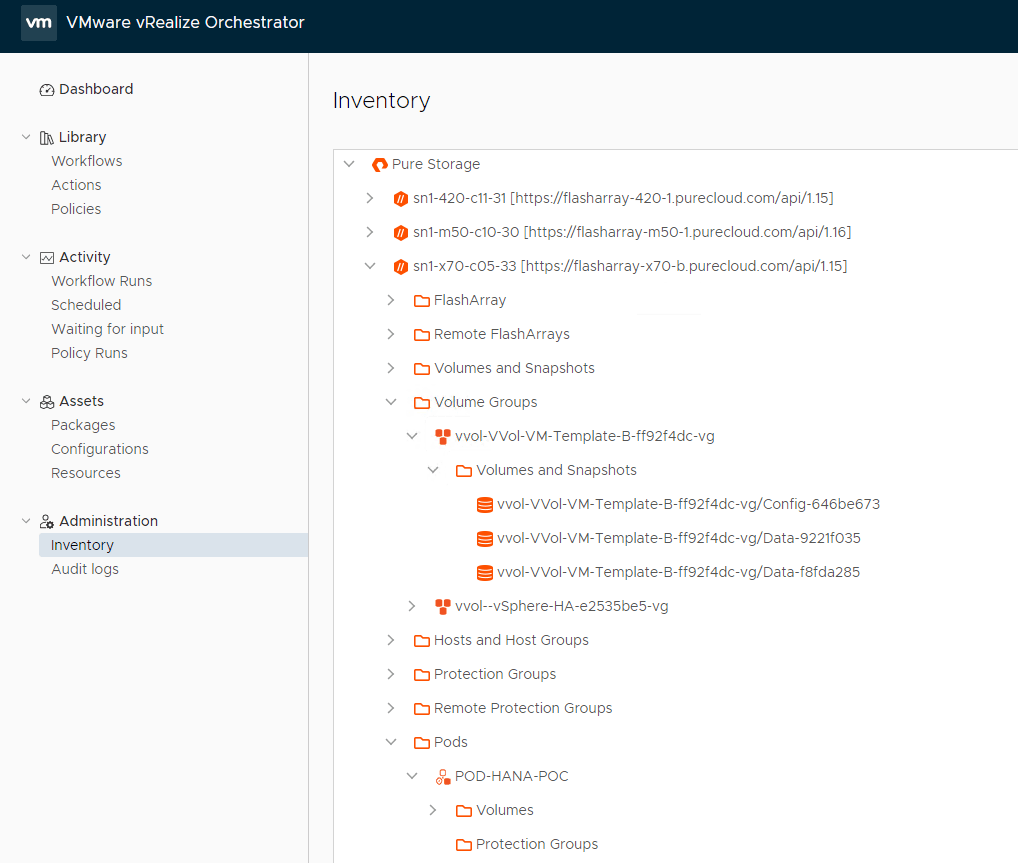Image resolution: width=1018 pixels, height=863 pixels.
Task: Expand the sn1-420-c11-31 array node
Action: coord(370,198)
